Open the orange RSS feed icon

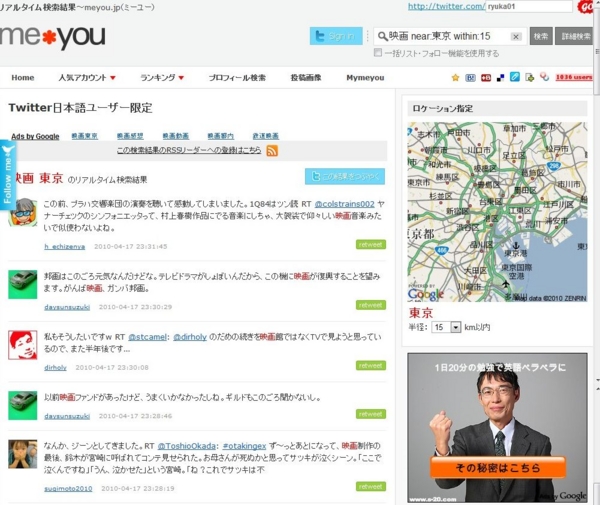click(272, 151)
